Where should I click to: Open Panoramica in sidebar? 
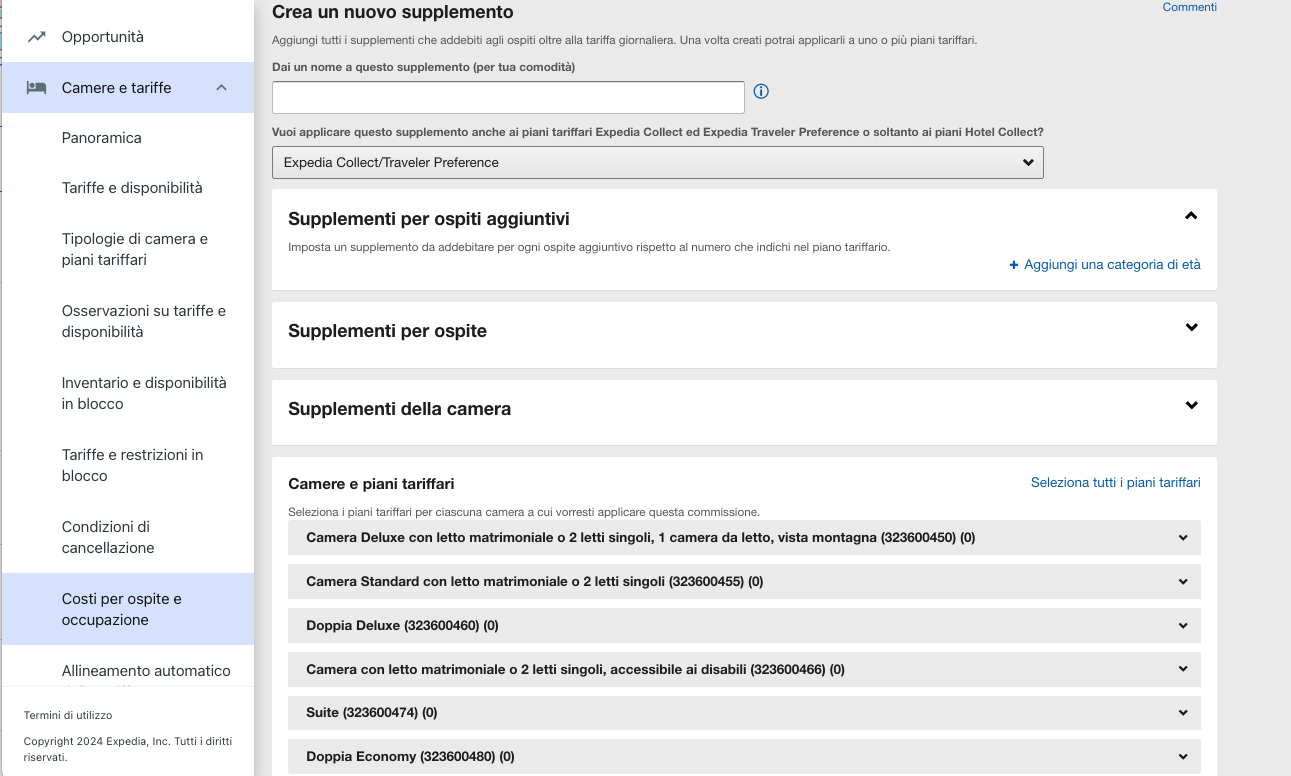102,138
